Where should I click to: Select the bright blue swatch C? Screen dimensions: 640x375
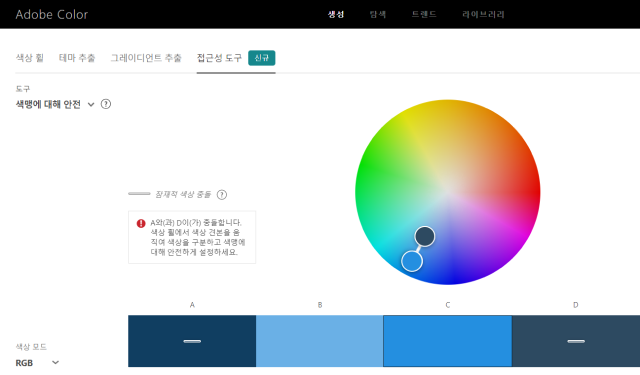click(x=448, y=341)
